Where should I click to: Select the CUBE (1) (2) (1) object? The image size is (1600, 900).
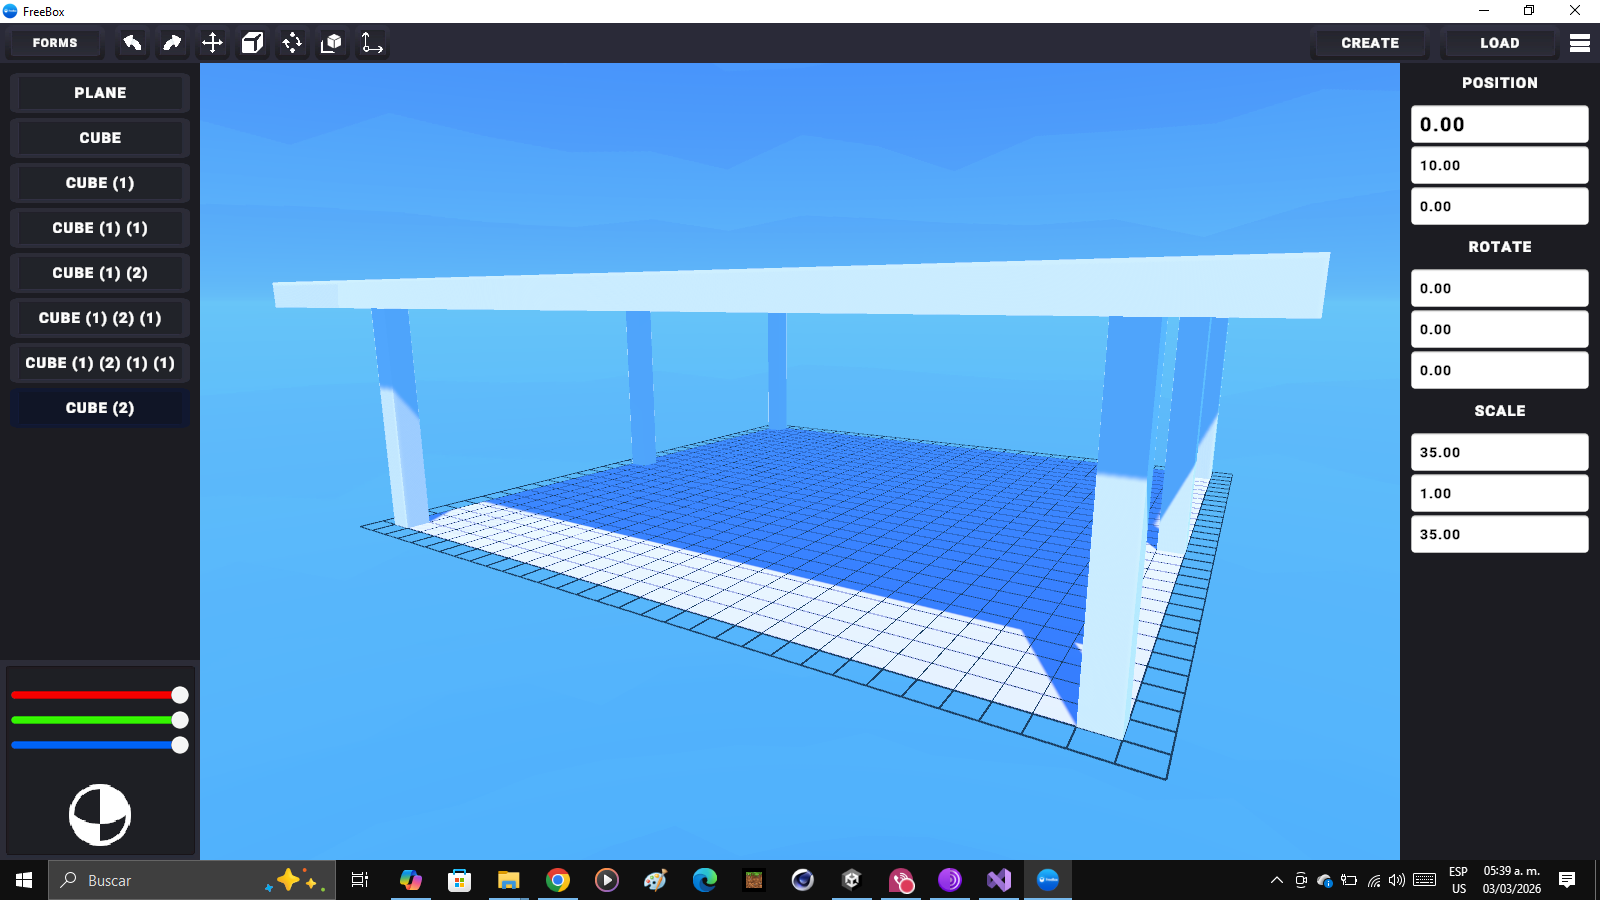(100, 318)
